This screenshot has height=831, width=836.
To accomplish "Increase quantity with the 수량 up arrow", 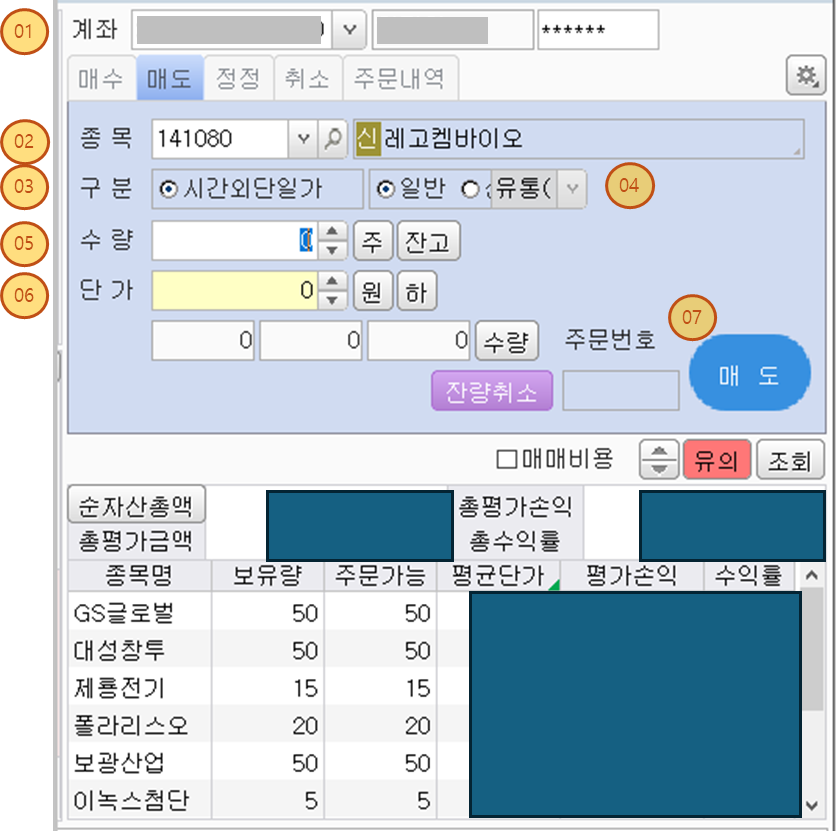I will click(332, 231).
